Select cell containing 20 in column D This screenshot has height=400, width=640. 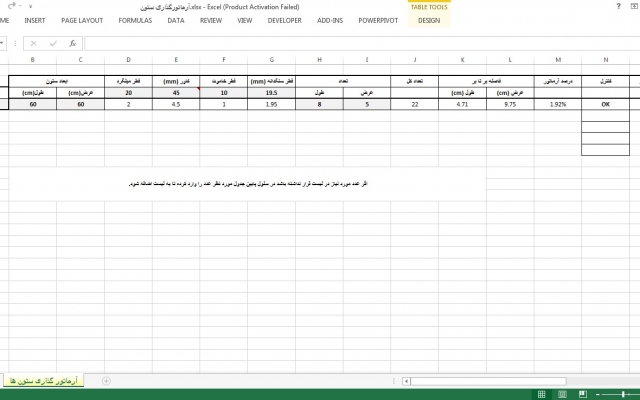pyautogui.click(x=128, y=93)
